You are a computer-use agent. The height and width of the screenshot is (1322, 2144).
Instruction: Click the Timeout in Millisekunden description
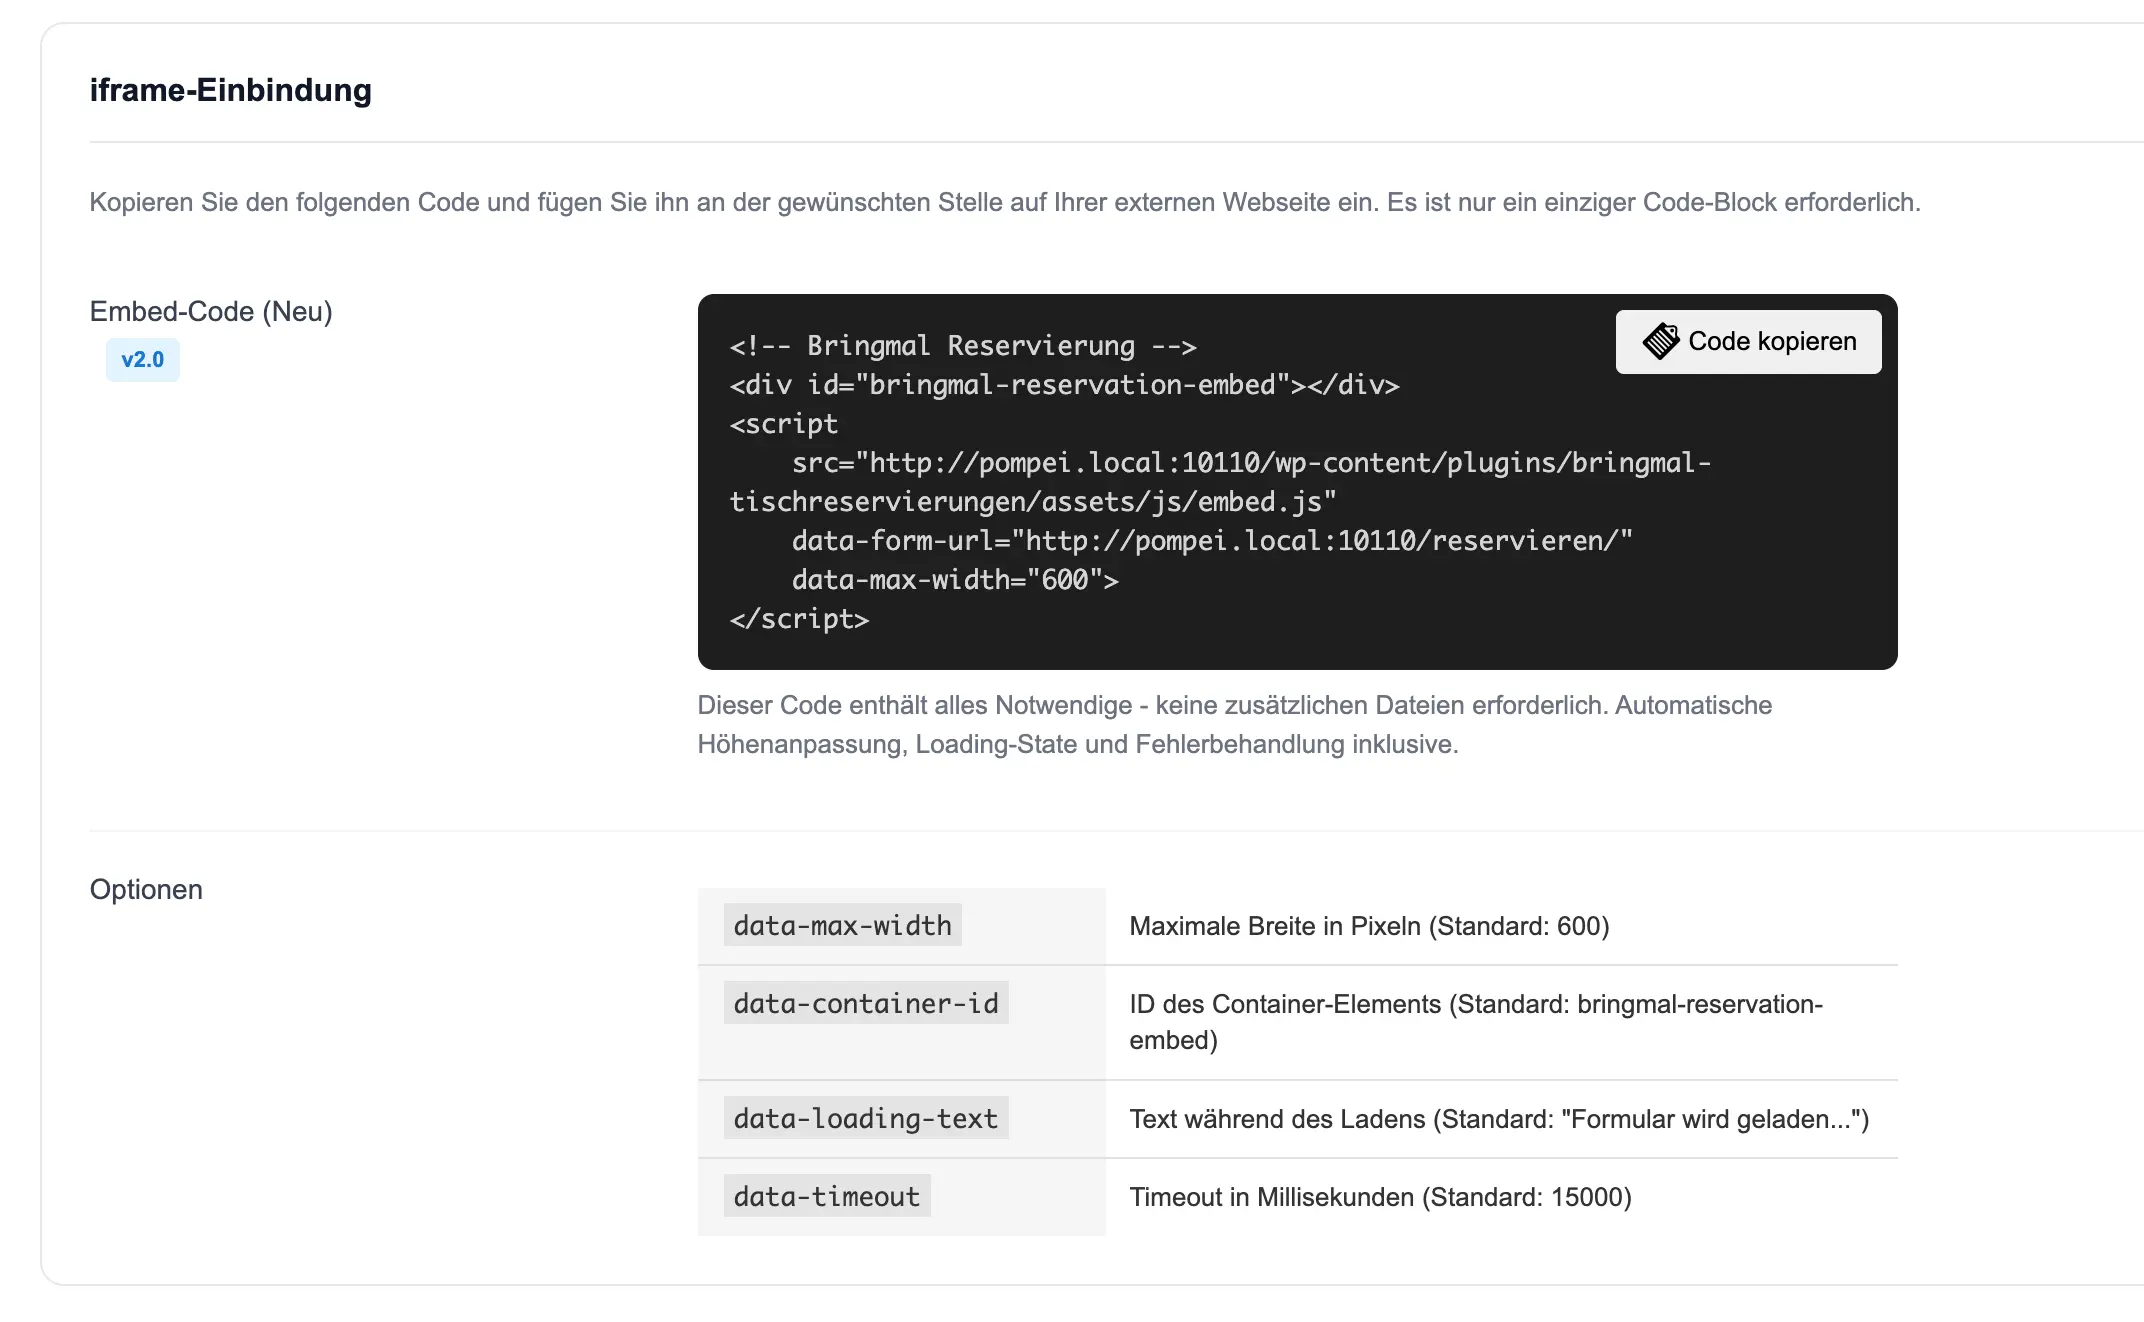tap(1379, 1197)
